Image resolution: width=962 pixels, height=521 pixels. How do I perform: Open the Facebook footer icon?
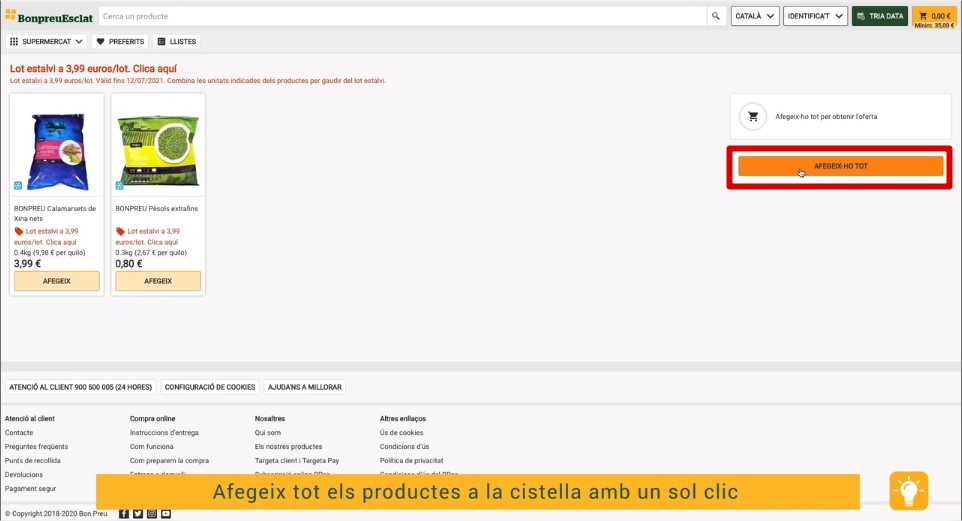pos(124,514)
